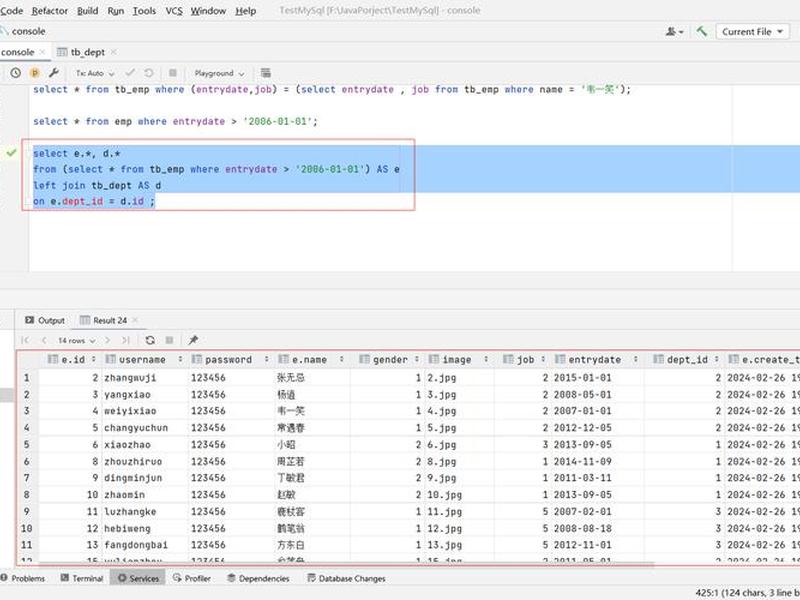Click the green checkmark in editor gutter
800x600 pixels.
coord(11,153)
